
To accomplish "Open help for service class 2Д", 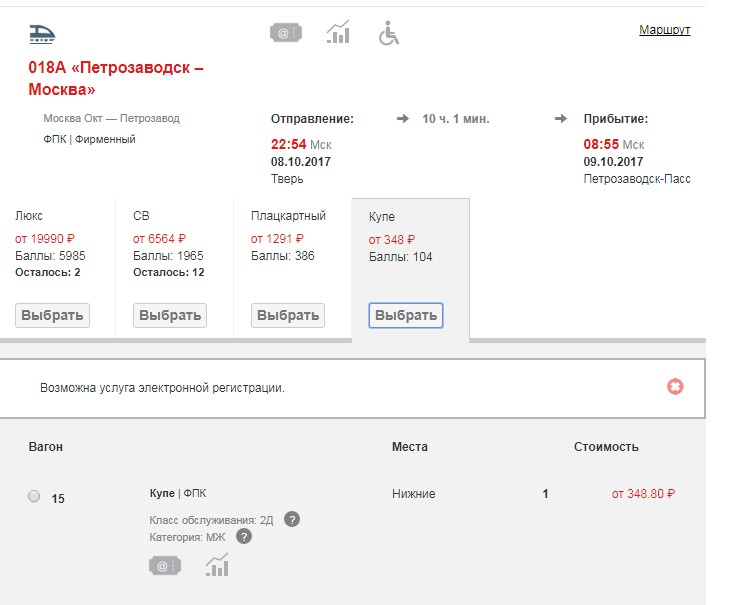I will (x=292, y=519).
